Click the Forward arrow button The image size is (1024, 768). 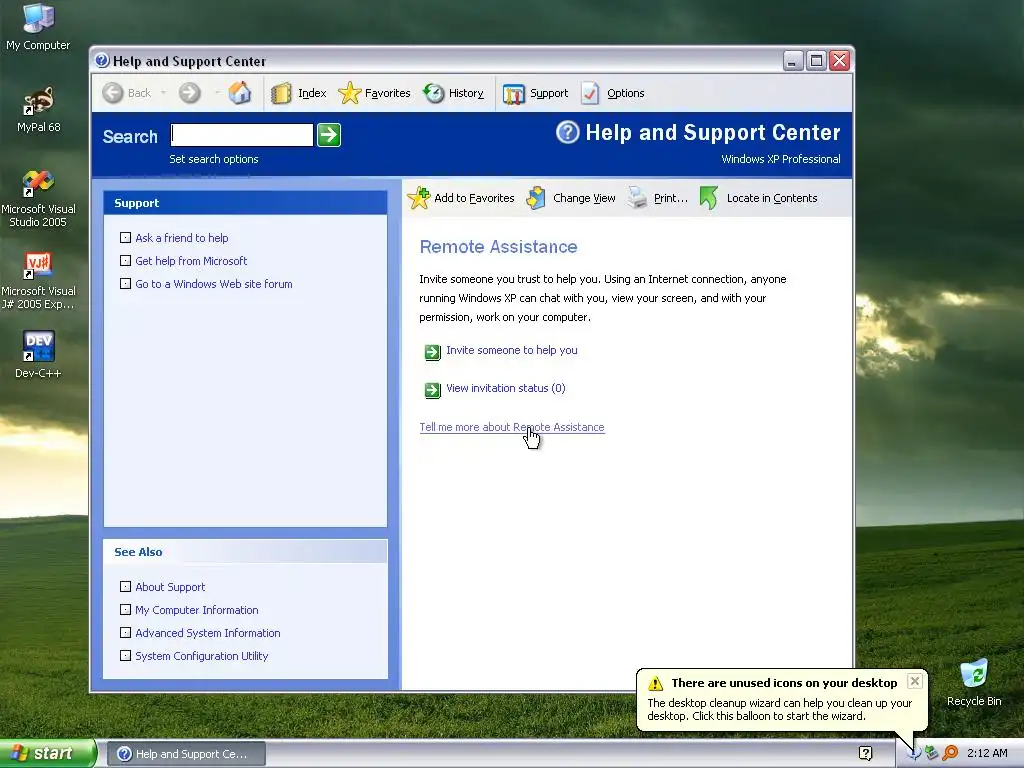(x=189, y=93)
